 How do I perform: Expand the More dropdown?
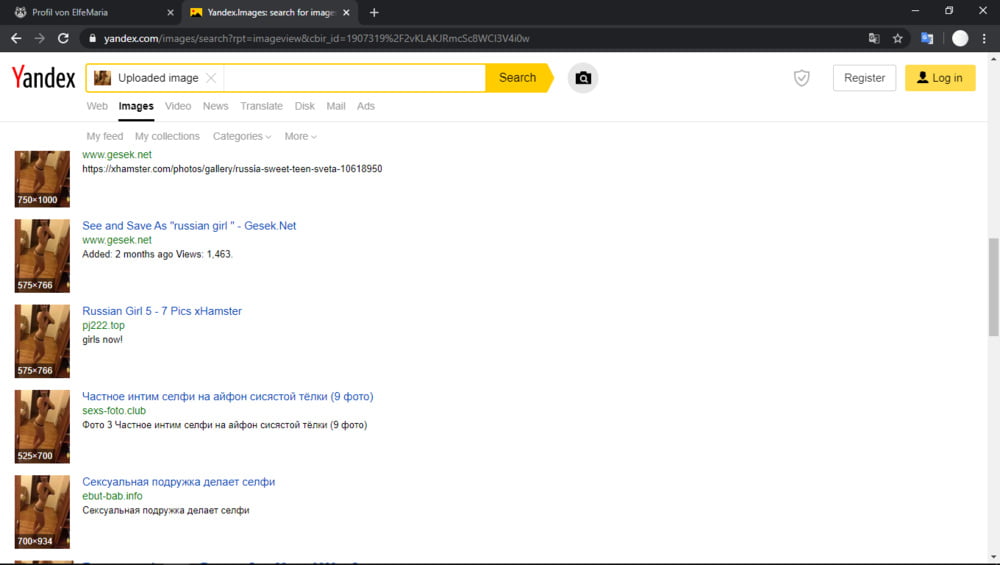(300, 136)
